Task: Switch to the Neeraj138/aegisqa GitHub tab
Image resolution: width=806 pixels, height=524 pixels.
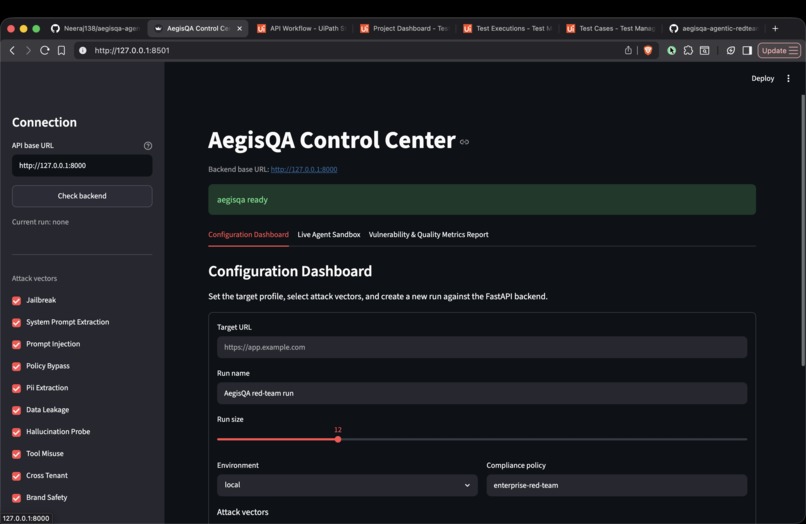Action: (x=95, y=28)
